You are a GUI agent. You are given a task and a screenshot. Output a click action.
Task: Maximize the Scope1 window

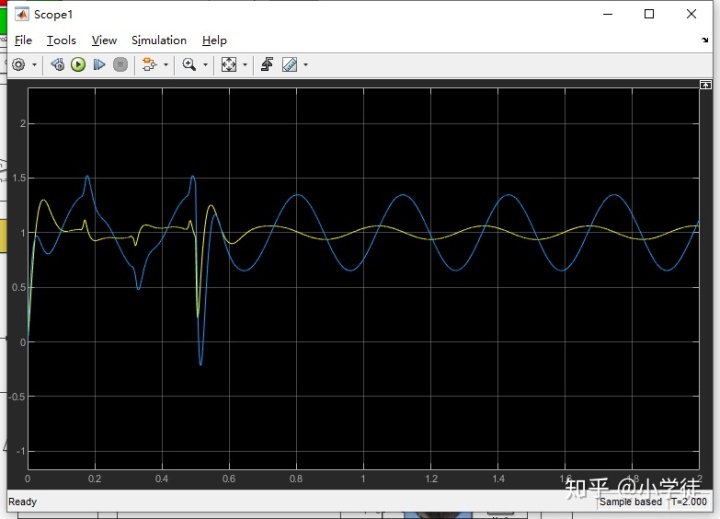(x=649, y=14)
